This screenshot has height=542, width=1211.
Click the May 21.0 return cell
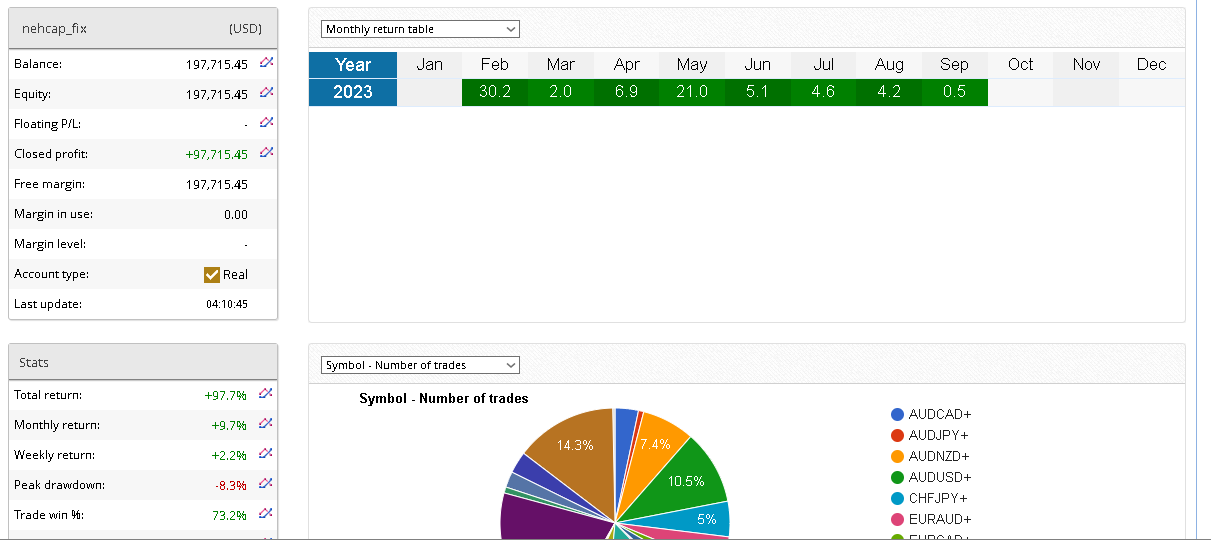tap(692, 92)
